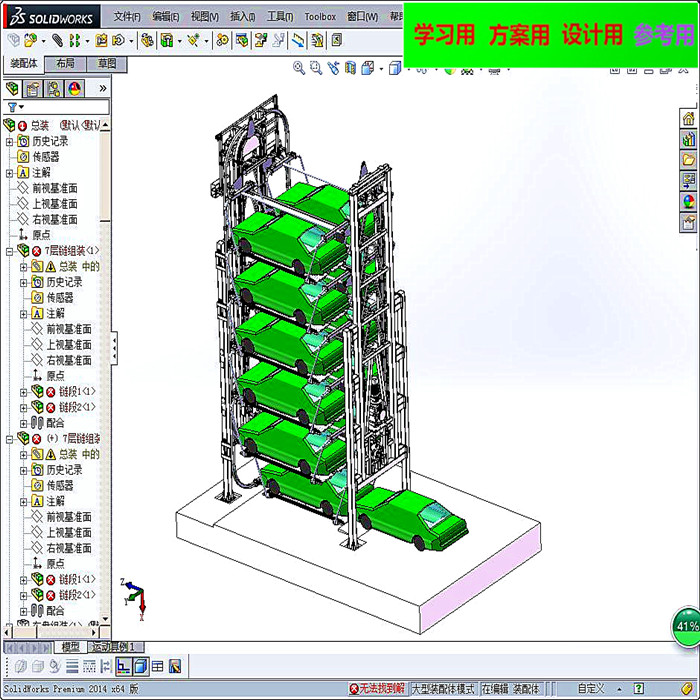The image size is (700, 700).
Task: Click the View Orientation cube icon
Action: (x=367, y=68)
